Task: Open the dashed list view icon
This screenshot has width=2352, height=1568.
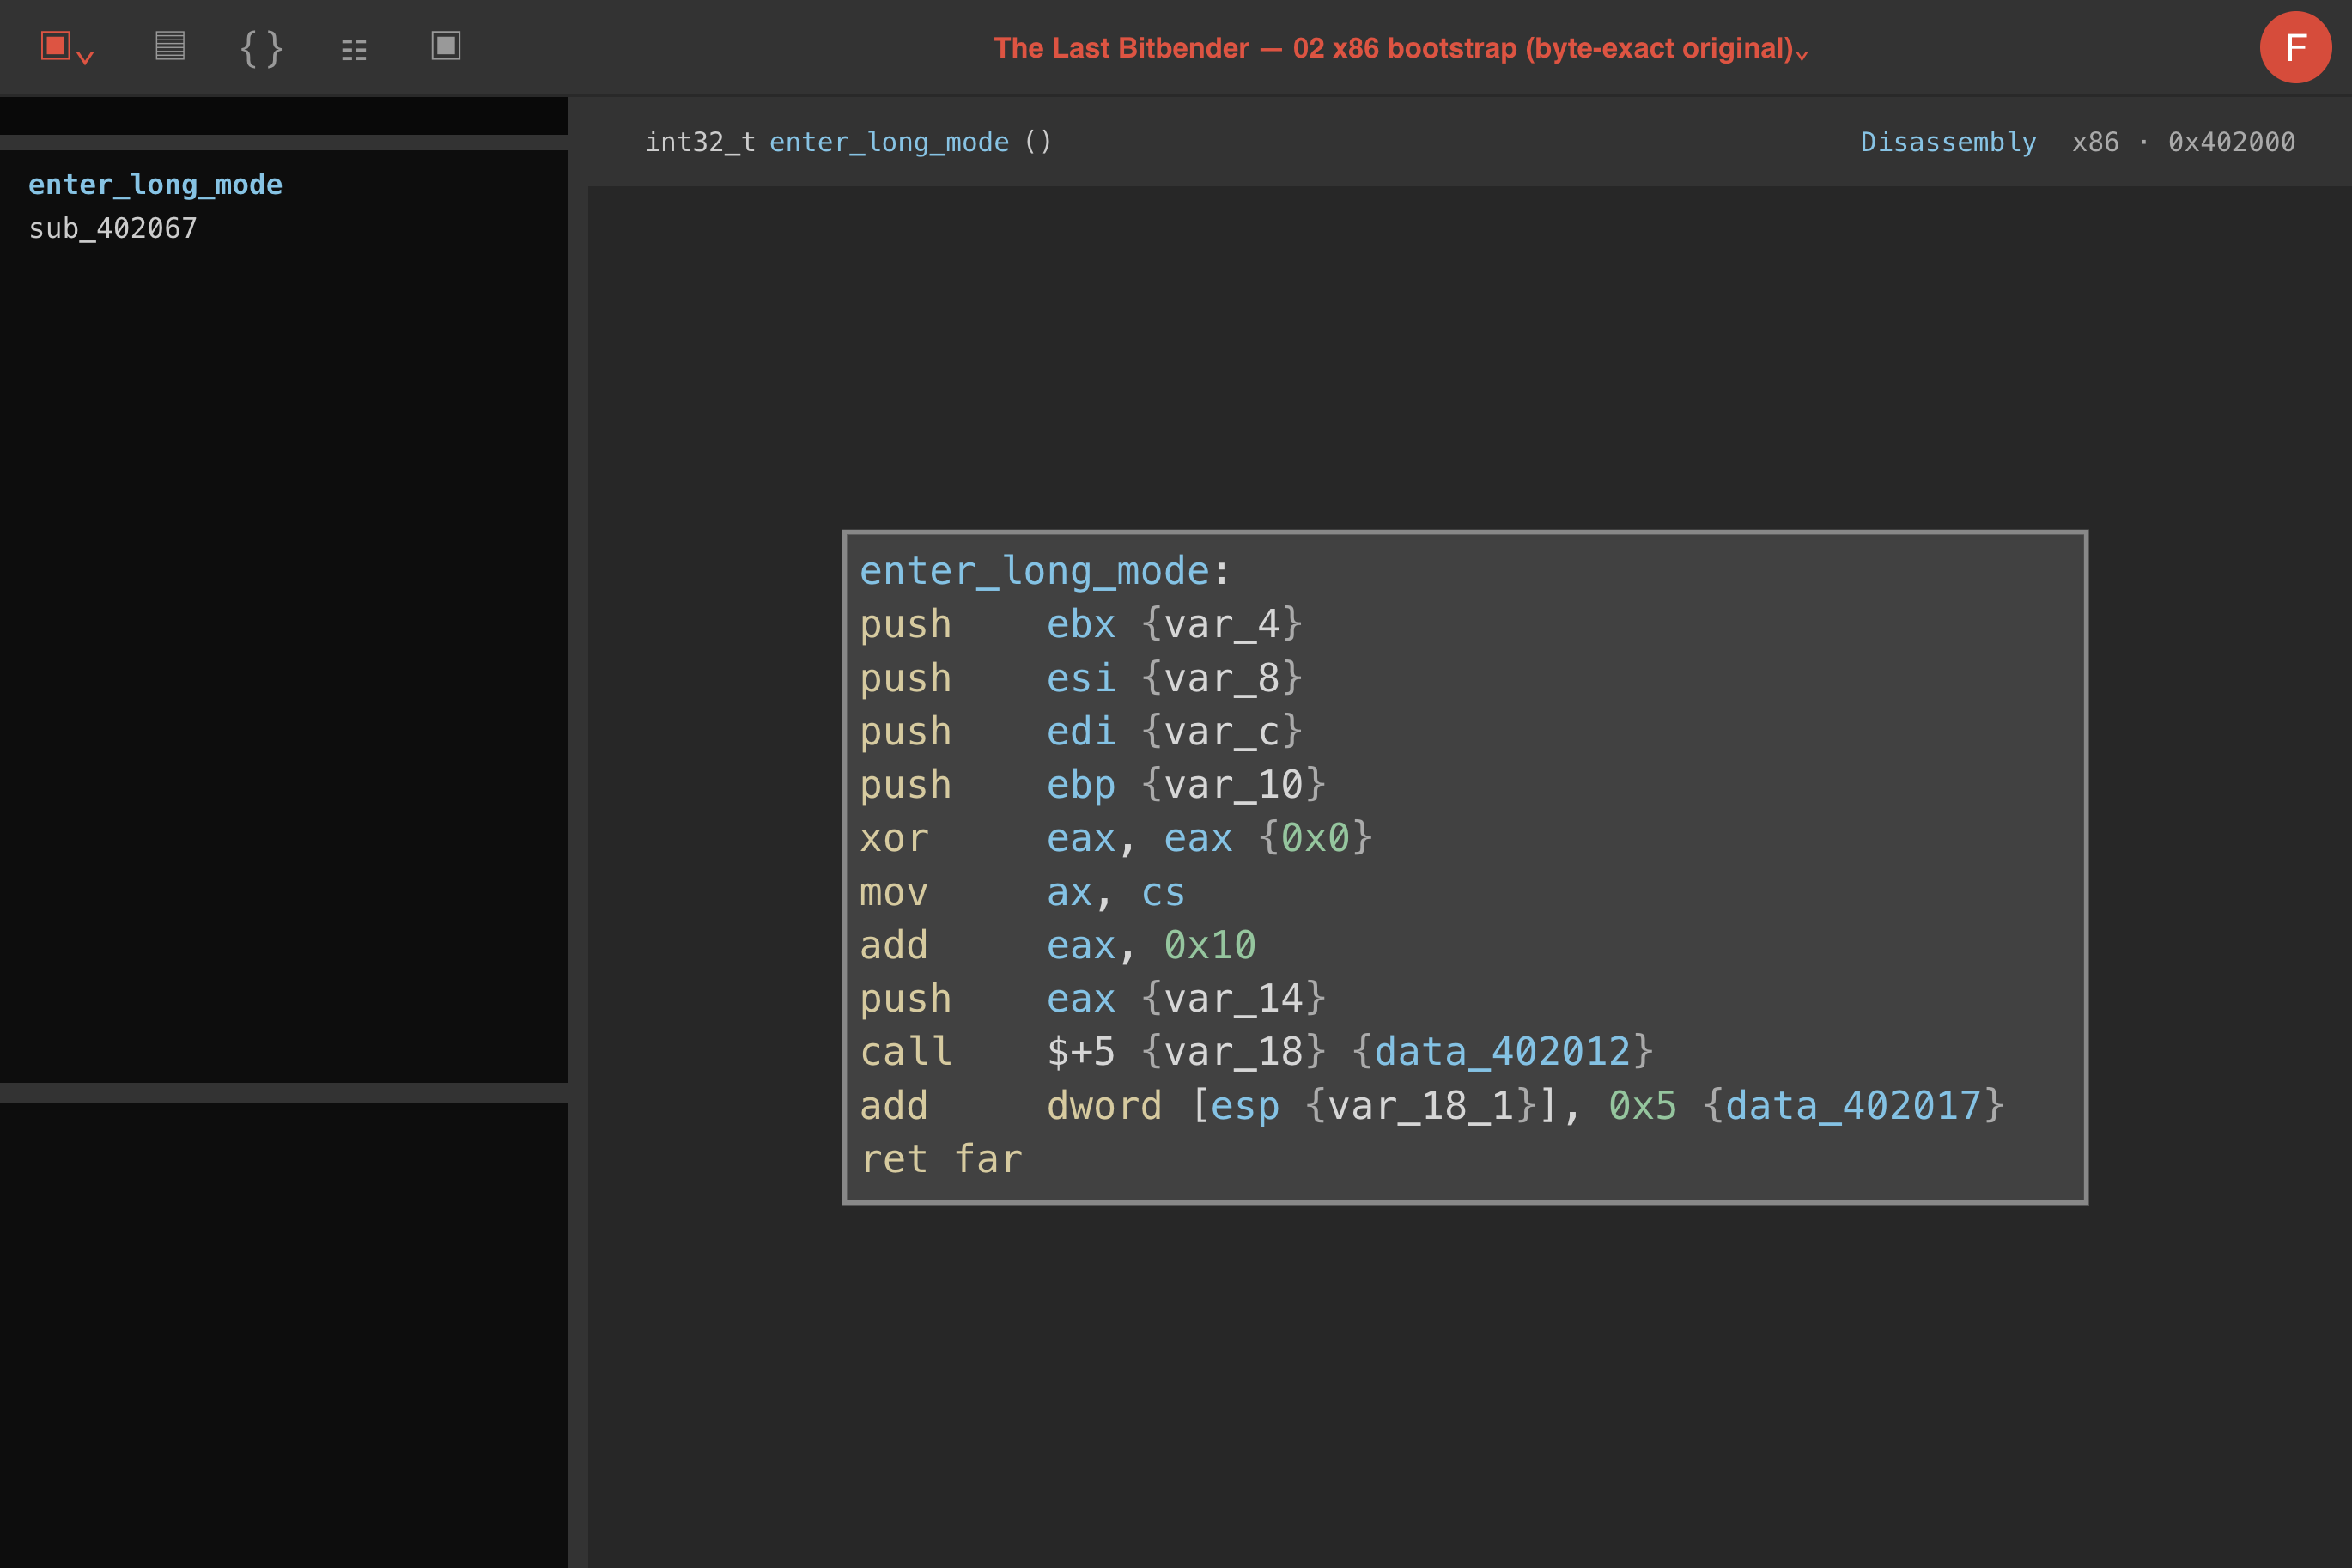Action: (x=354, y=49)
